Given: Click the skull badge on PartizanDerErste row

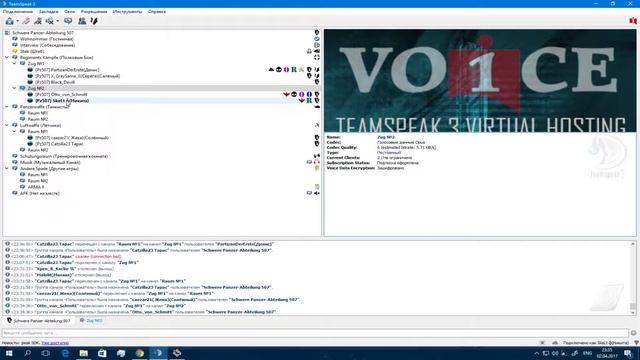Looking at the screenshot, I should tap(279, 70).
